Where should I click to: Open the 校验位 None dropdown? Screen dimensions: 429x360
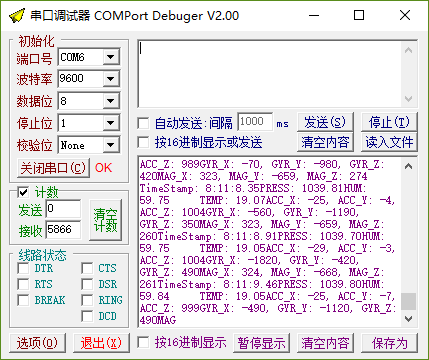pos(111,145)
